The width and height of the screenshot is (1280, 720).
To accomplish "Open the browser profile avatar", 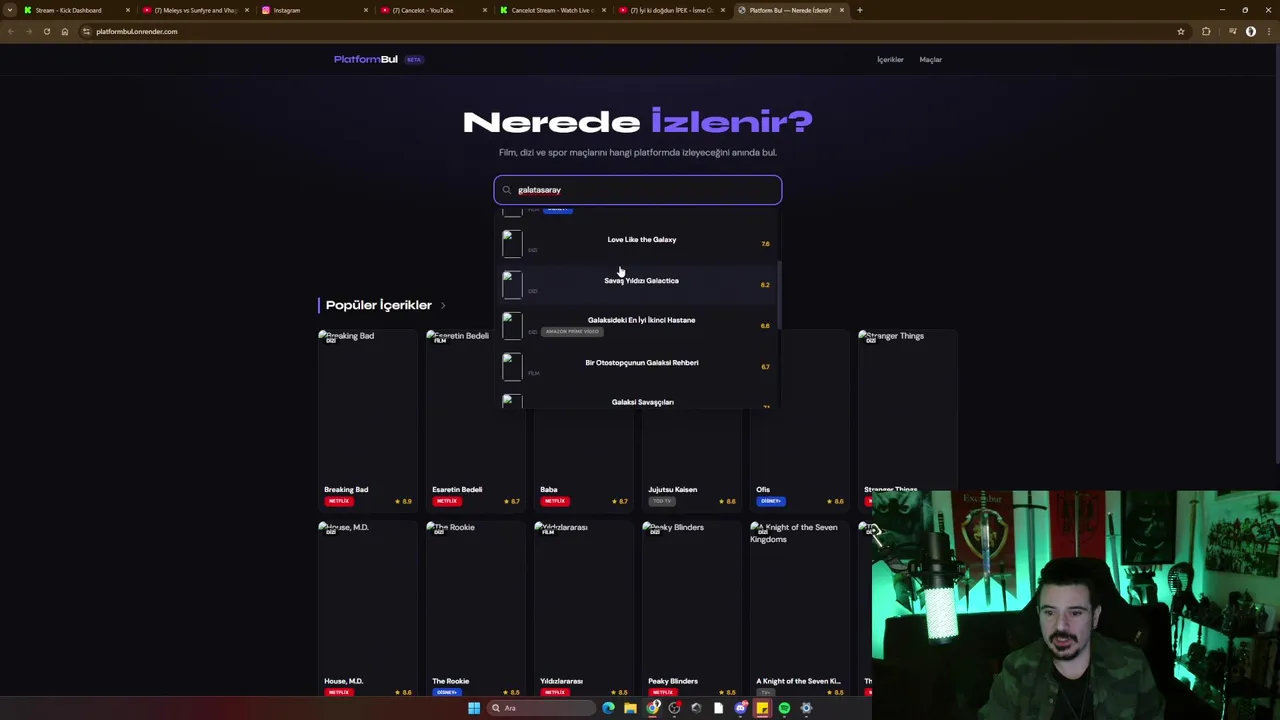I will click(1250, 31).
